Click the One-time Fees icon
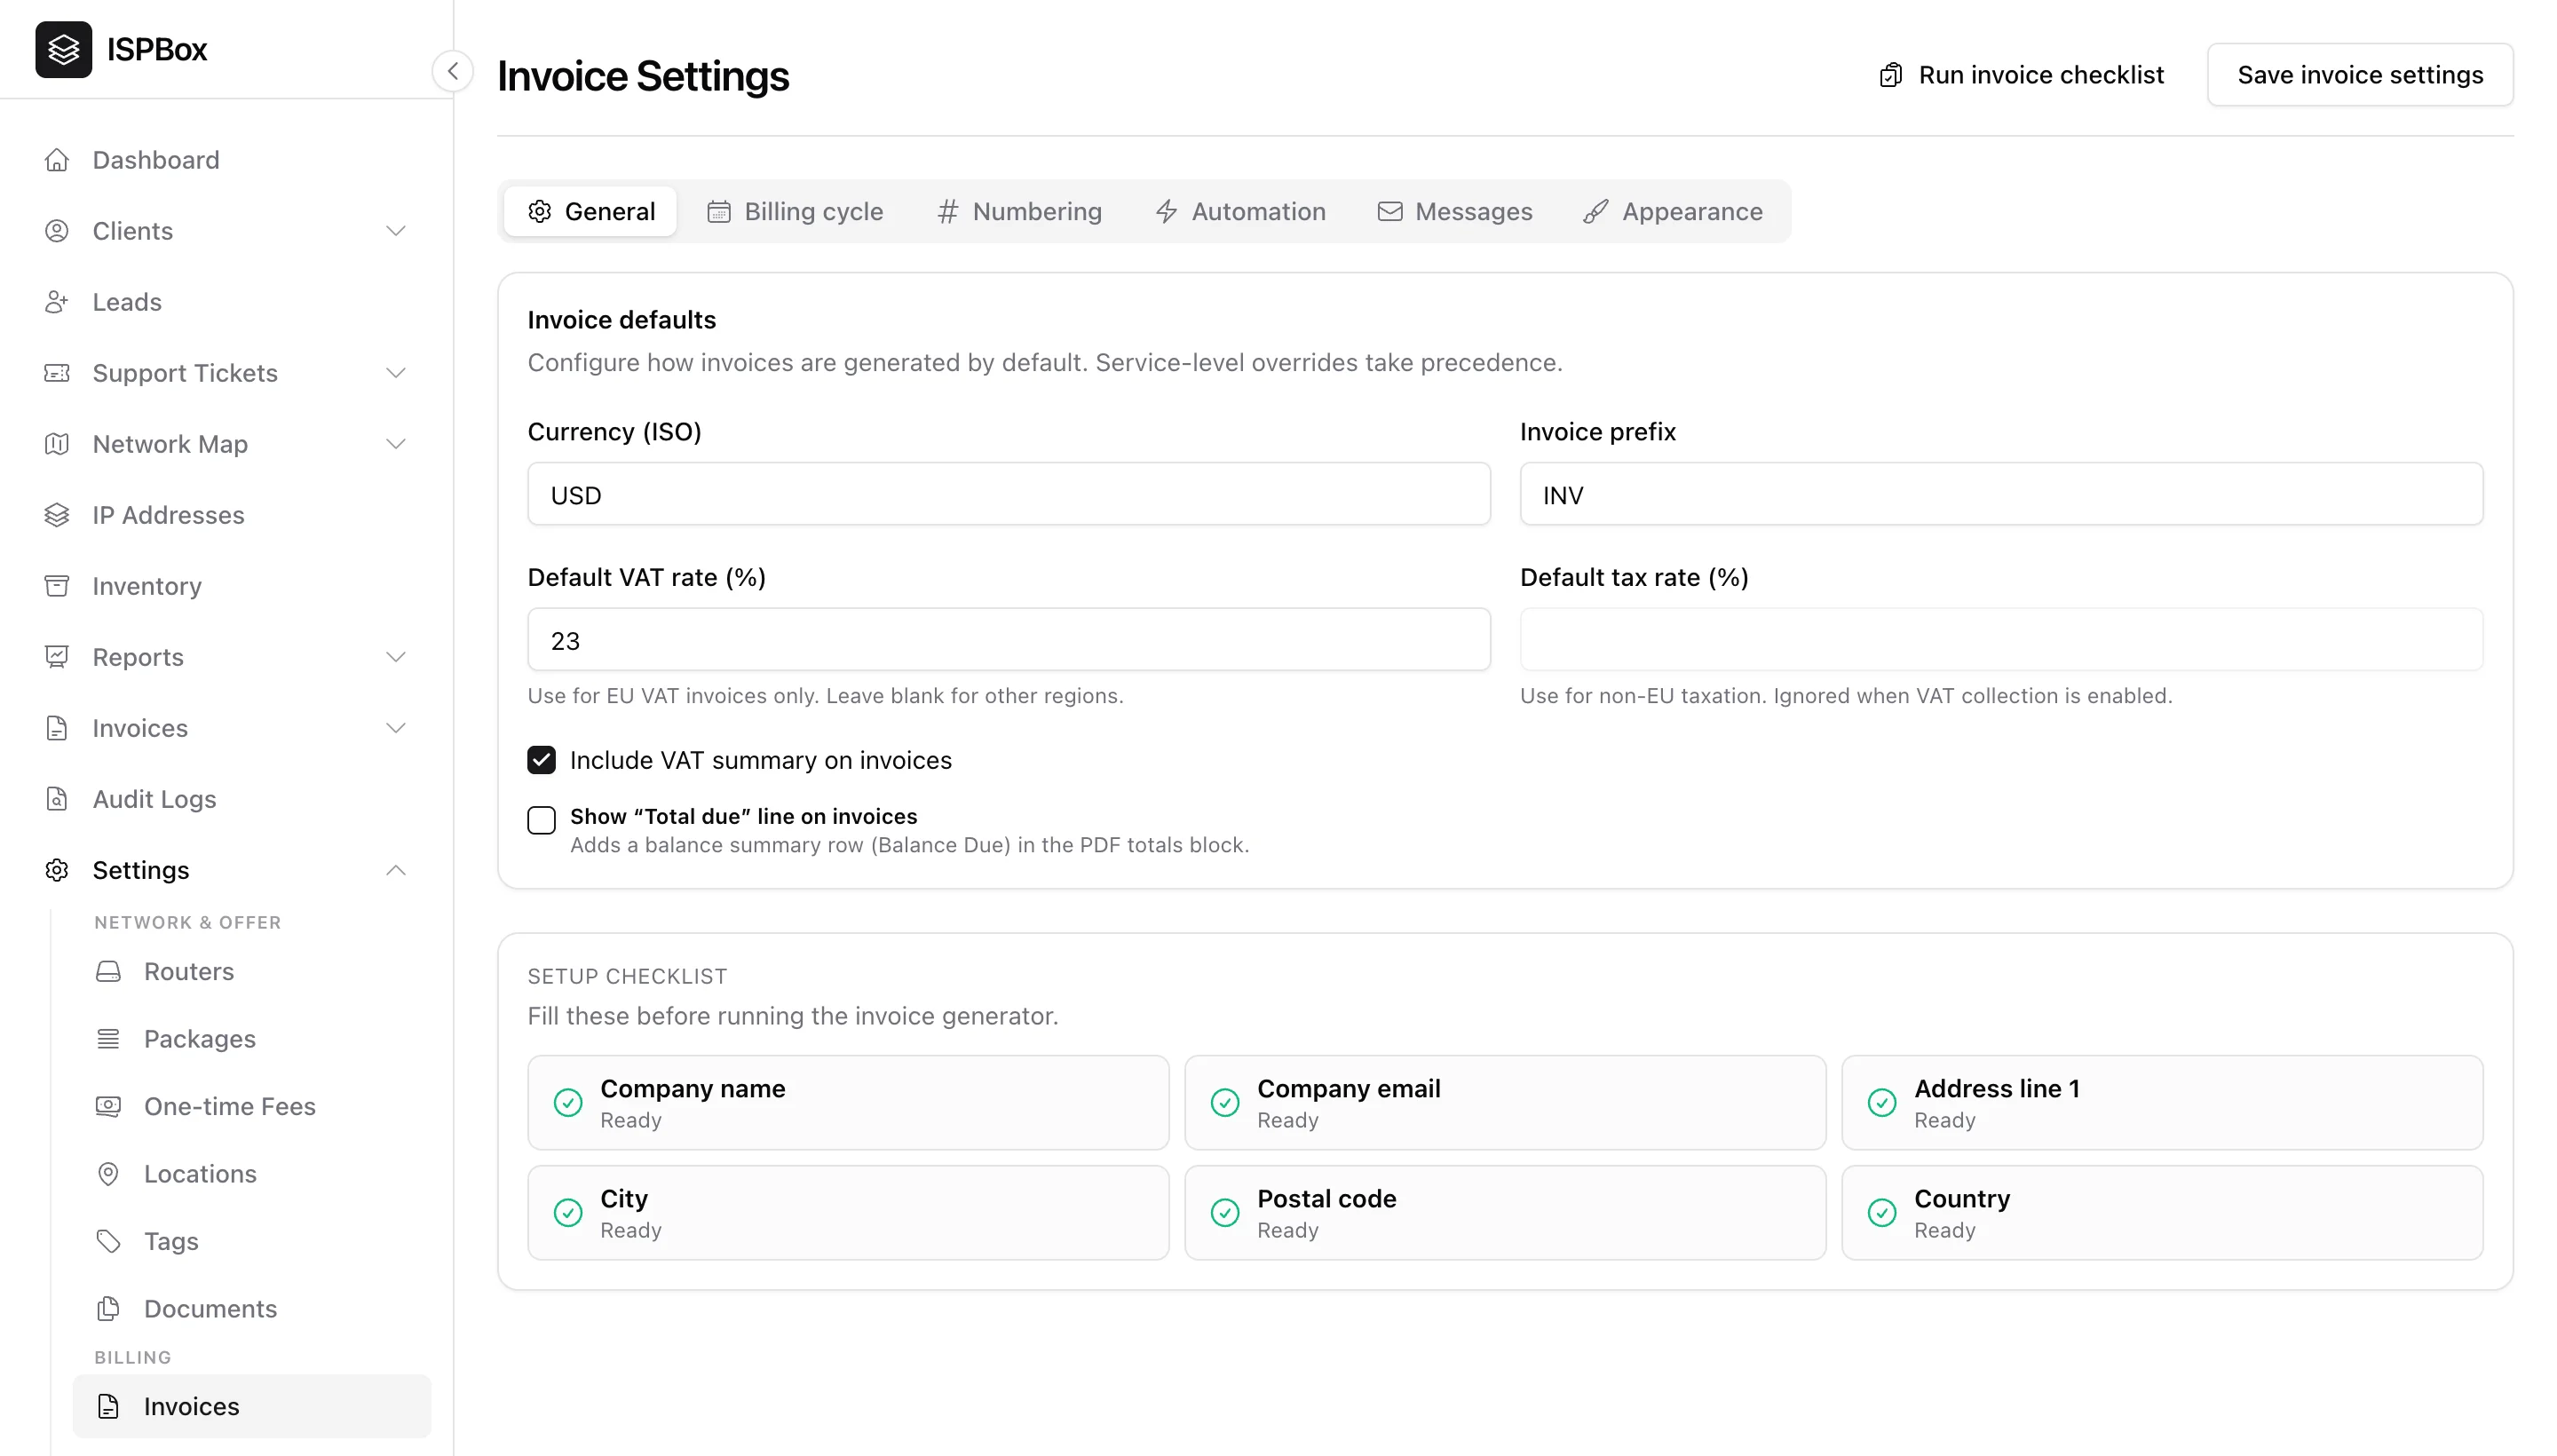 (108, 1106)
